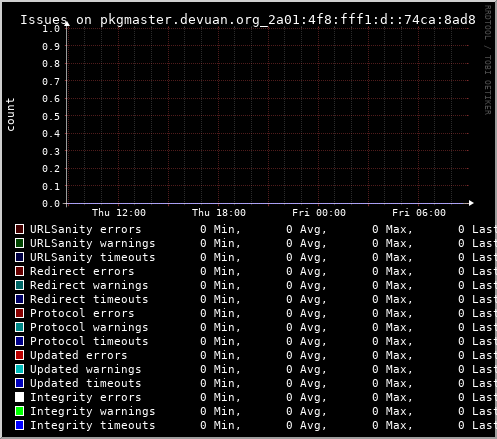
Task: Click the Updated warnings cyan swatch
Action: tap(20, 369)
